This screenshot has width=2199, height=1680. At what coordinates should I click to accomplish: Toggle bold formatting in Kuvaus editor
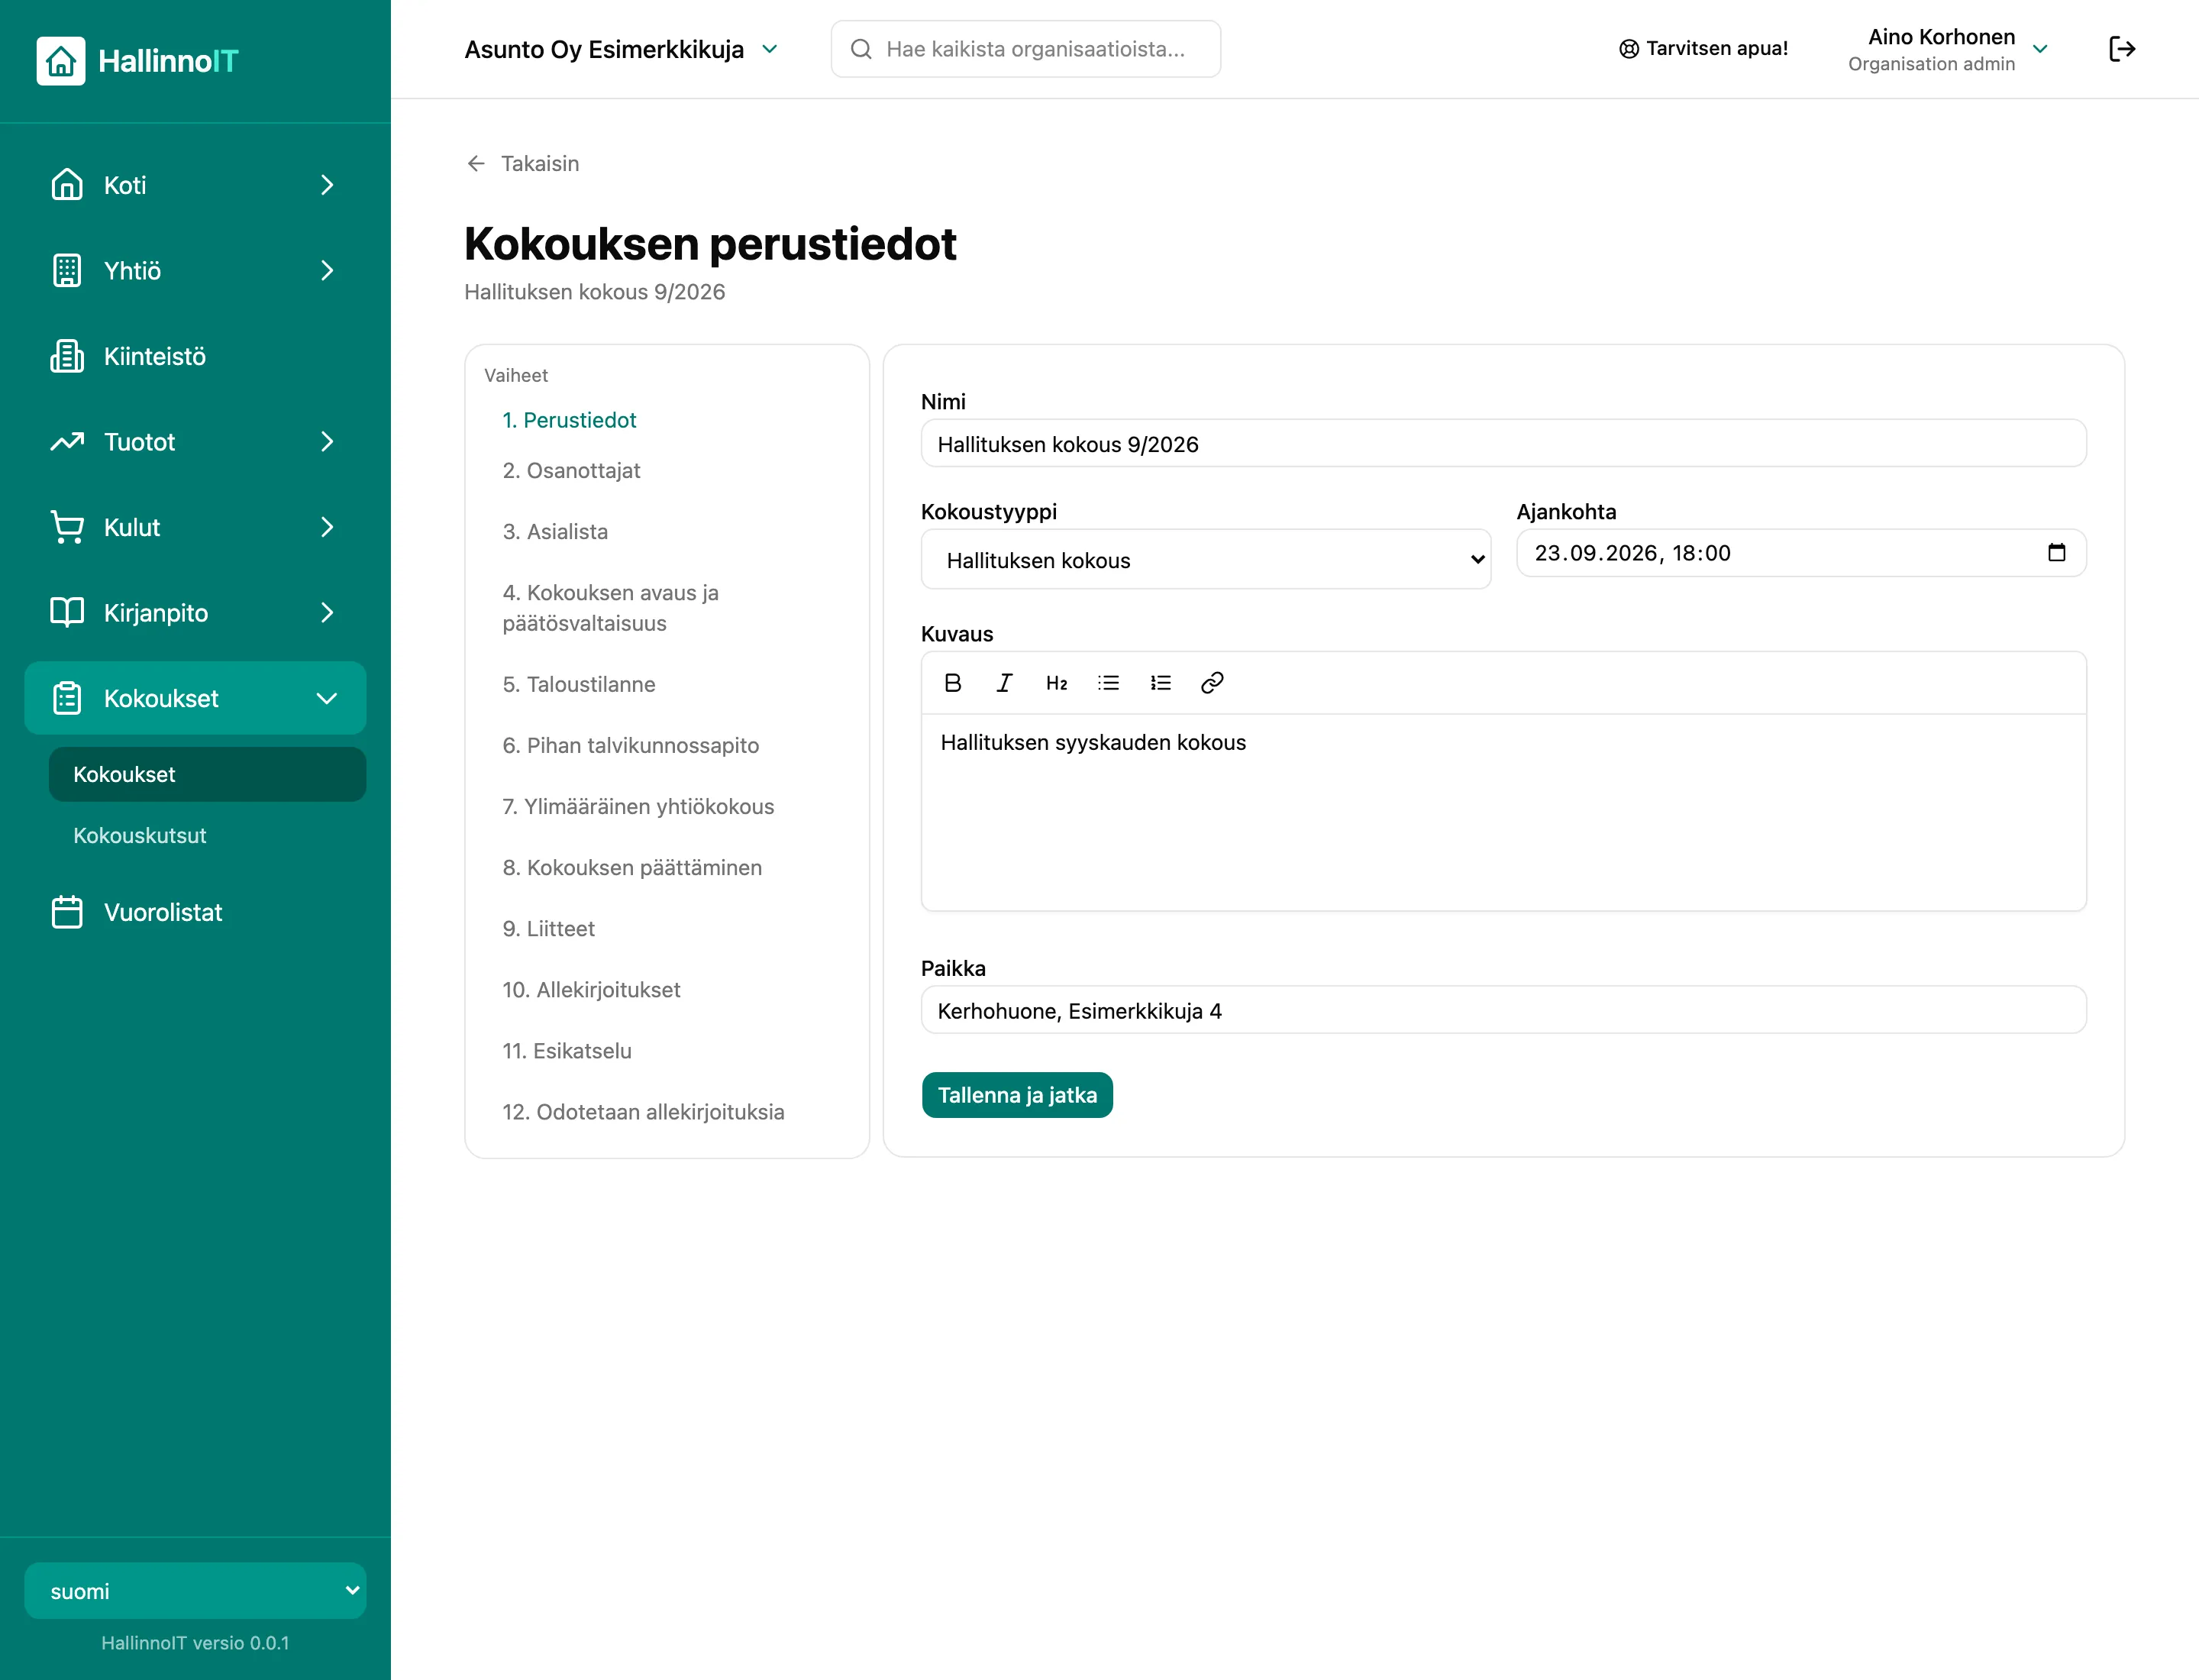pos(952,683)
